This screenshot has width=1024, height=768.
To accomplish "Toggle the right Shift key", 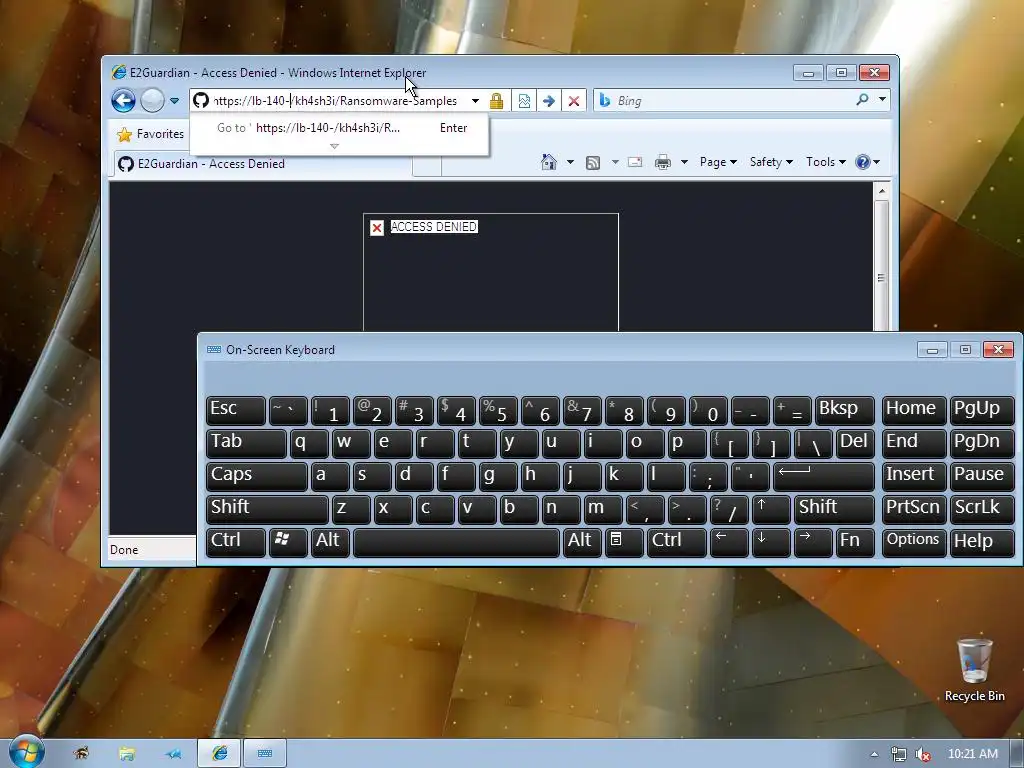I will coord(834,509).
